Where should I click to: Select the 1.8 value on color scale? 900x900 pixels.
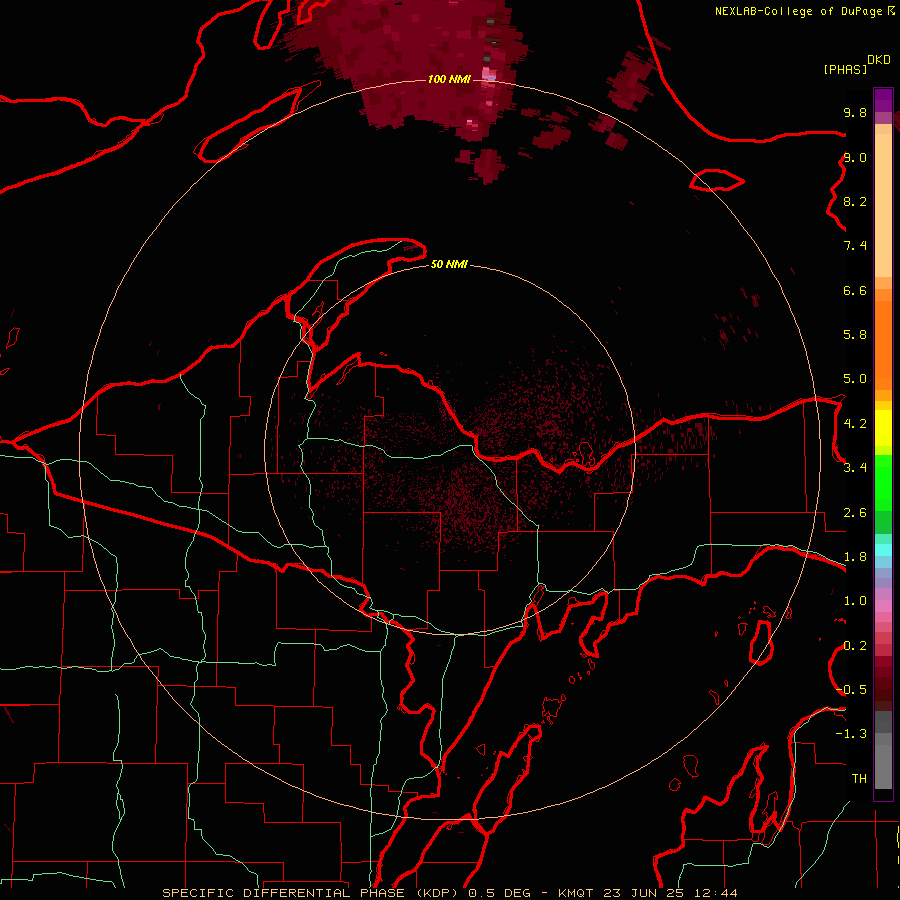pos(855,557)
